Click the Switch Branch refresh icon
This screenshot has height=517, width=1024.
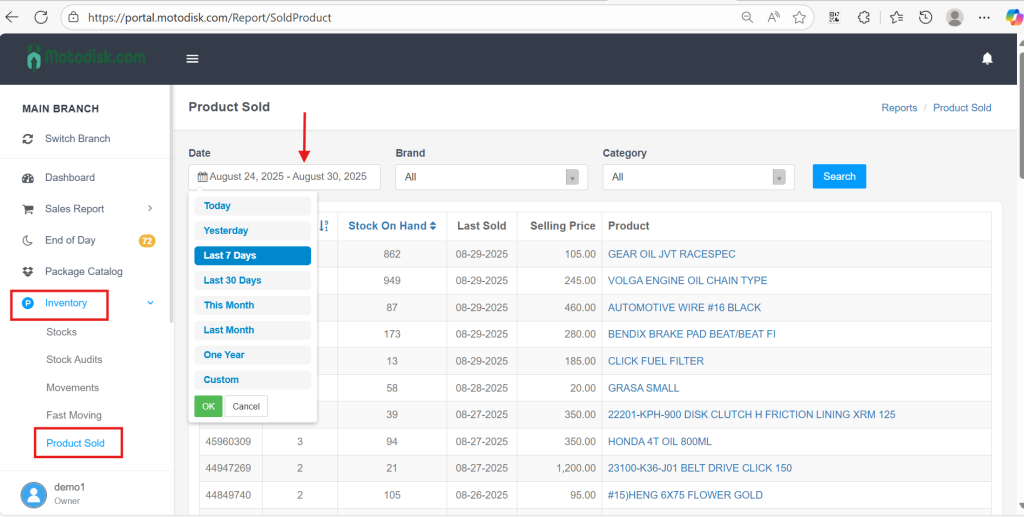pos(28,139)
